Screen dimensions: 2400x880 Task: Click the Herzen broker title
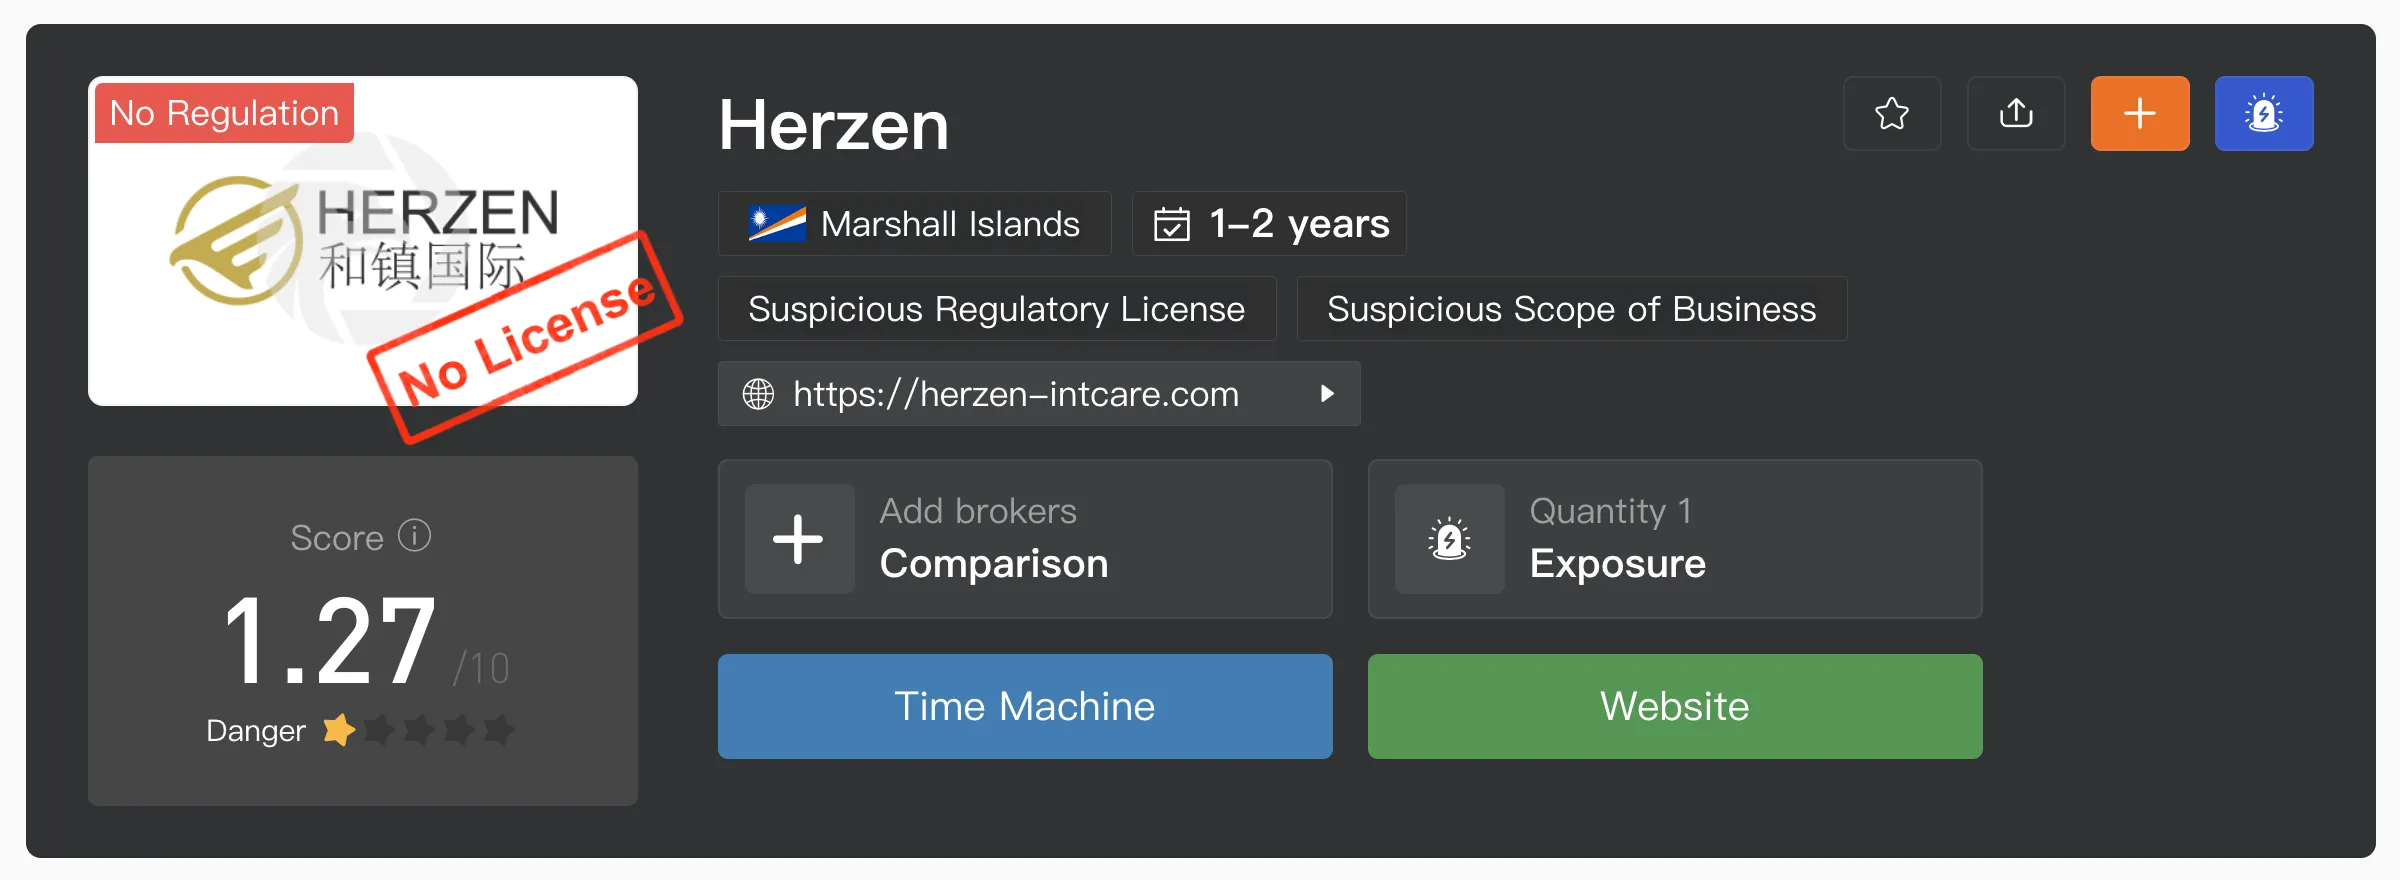[834, 126]
